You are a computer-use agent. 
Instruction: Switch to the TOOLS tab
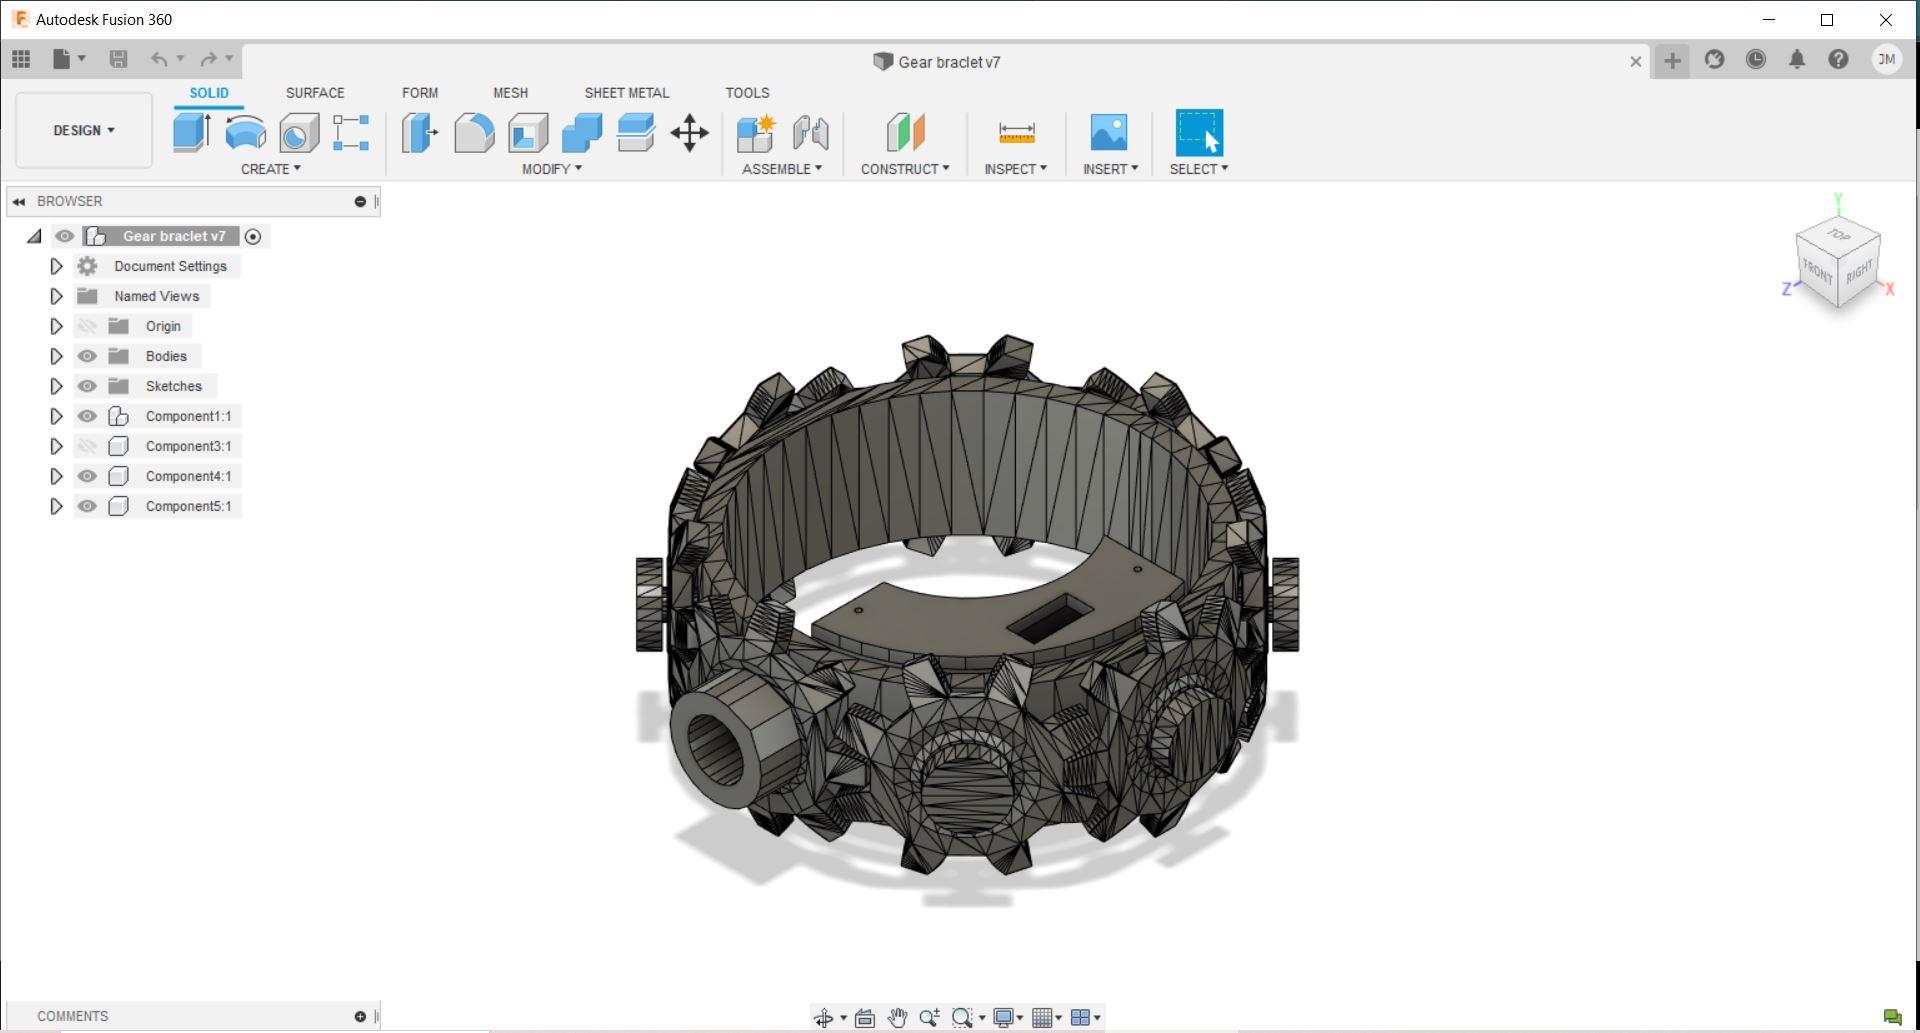point(747,93)
